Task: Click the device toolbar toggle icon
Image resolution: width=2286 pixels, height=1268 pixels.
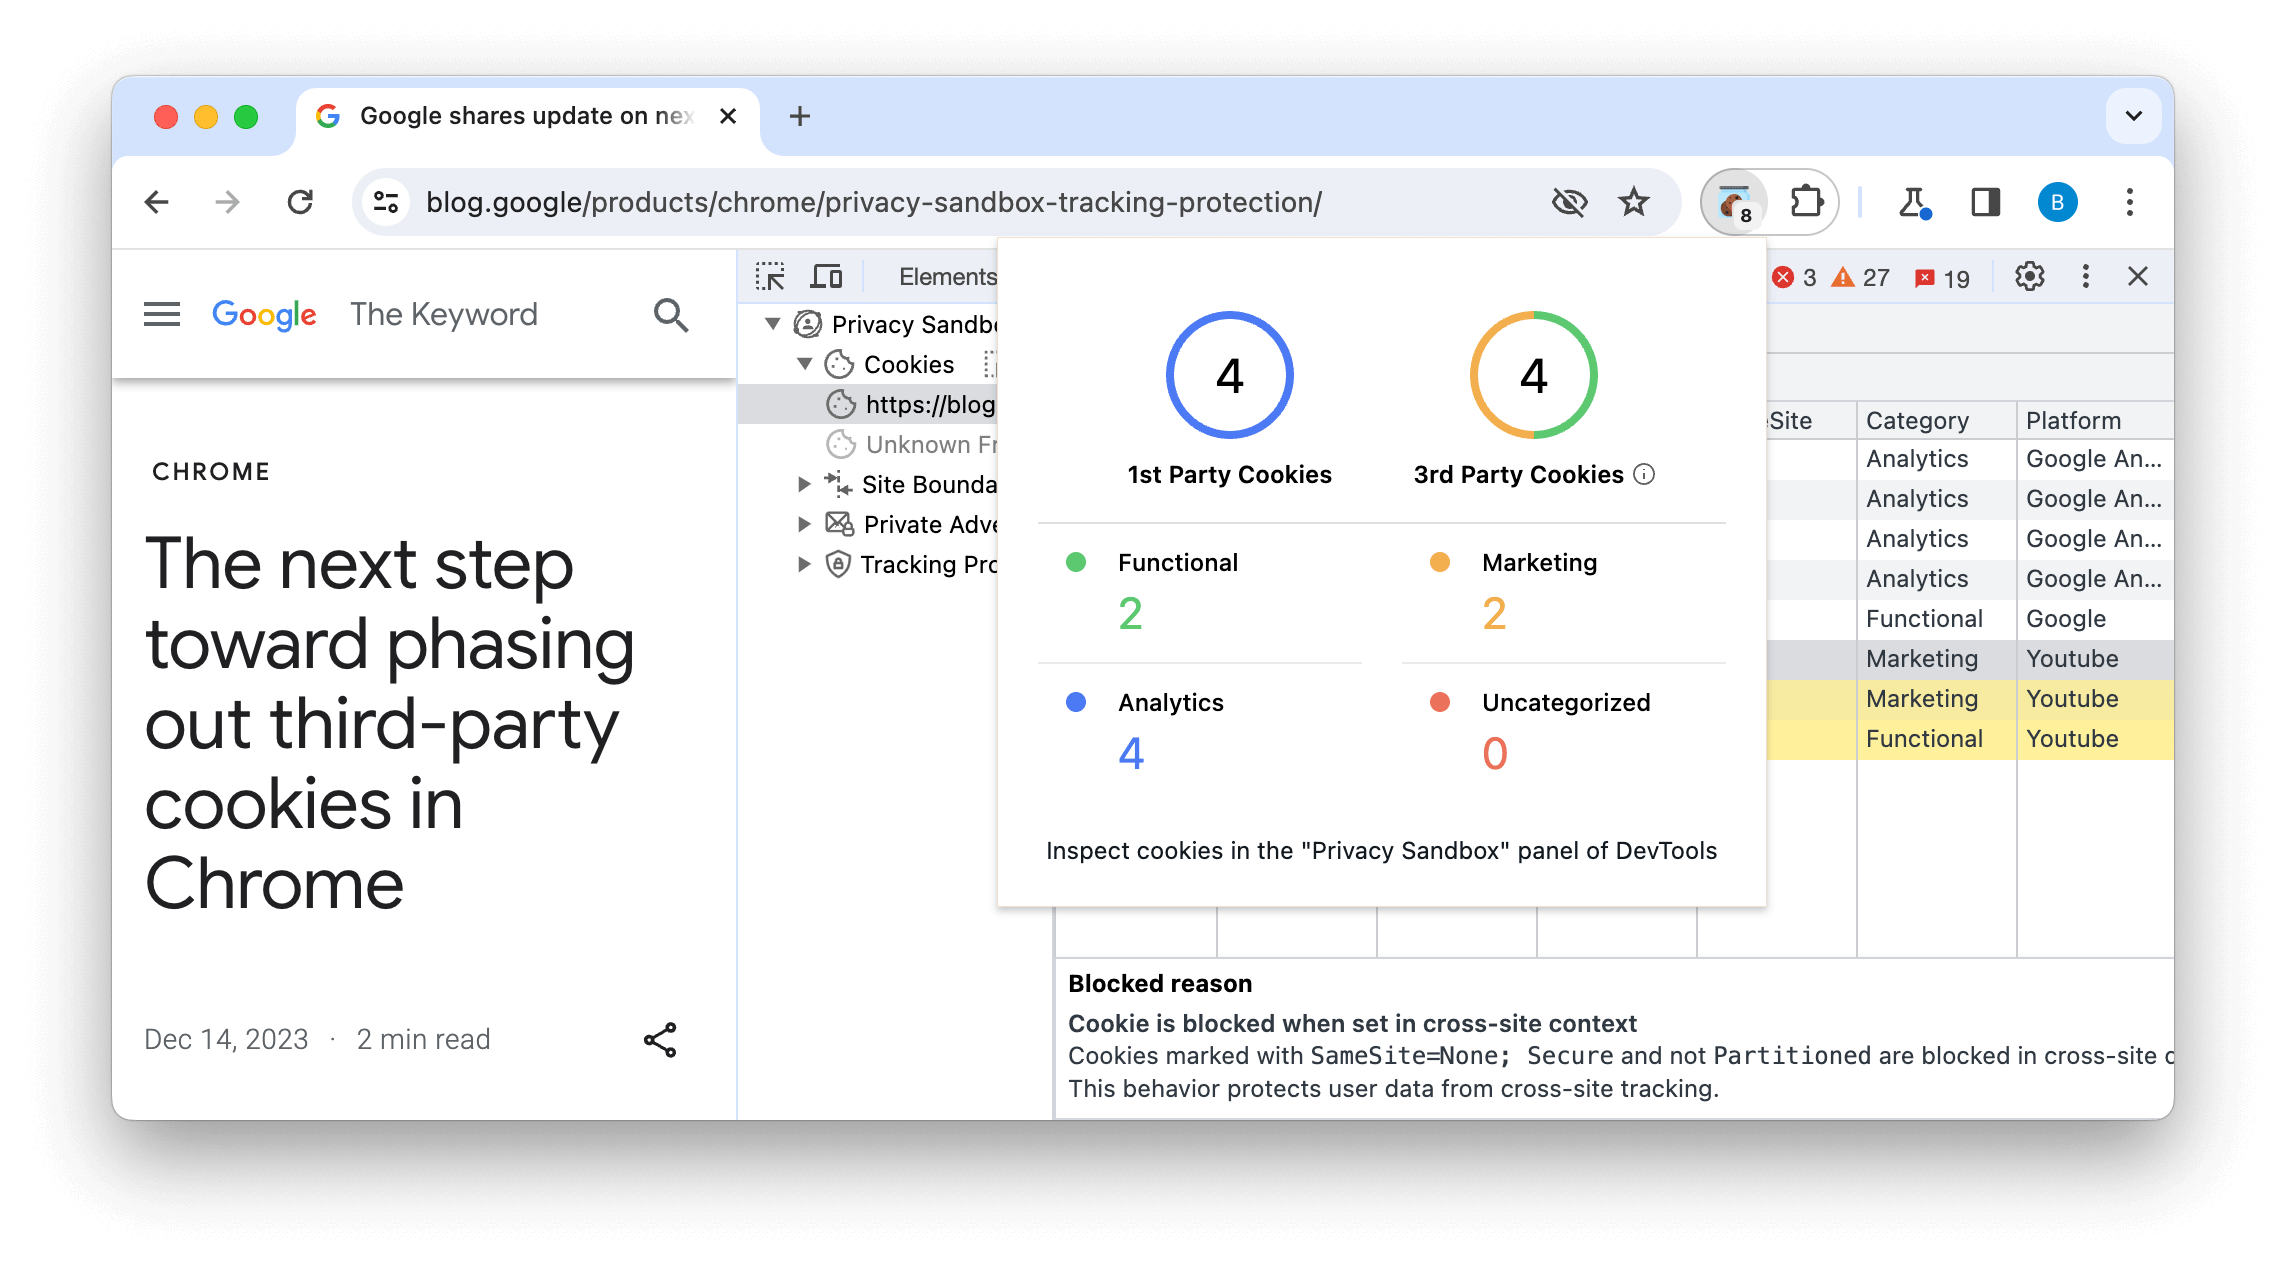Action: click(829, 275)
